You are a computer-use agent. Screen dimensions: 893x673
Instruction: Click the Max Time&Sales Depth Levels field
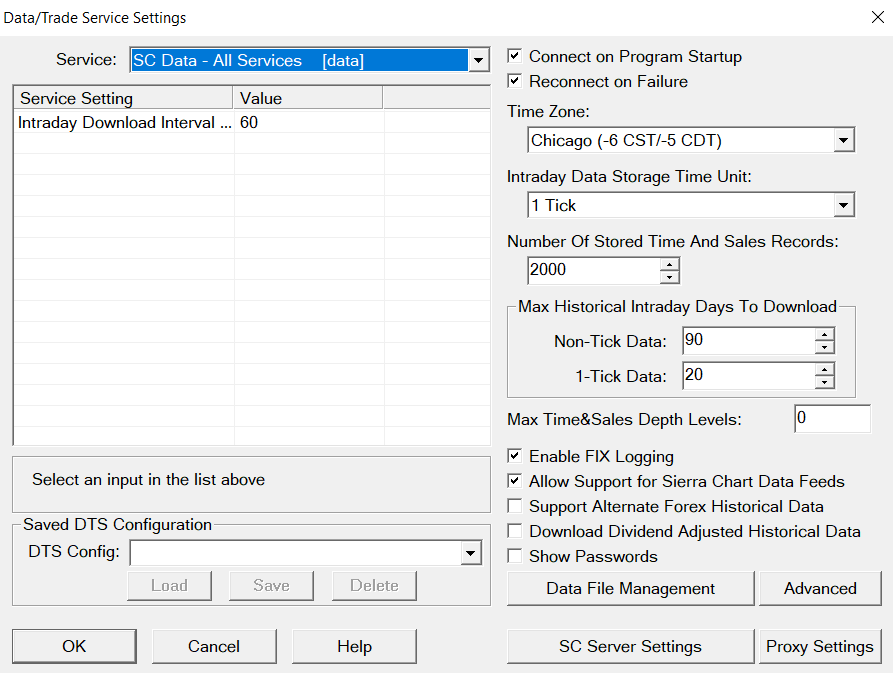point(833,418)
